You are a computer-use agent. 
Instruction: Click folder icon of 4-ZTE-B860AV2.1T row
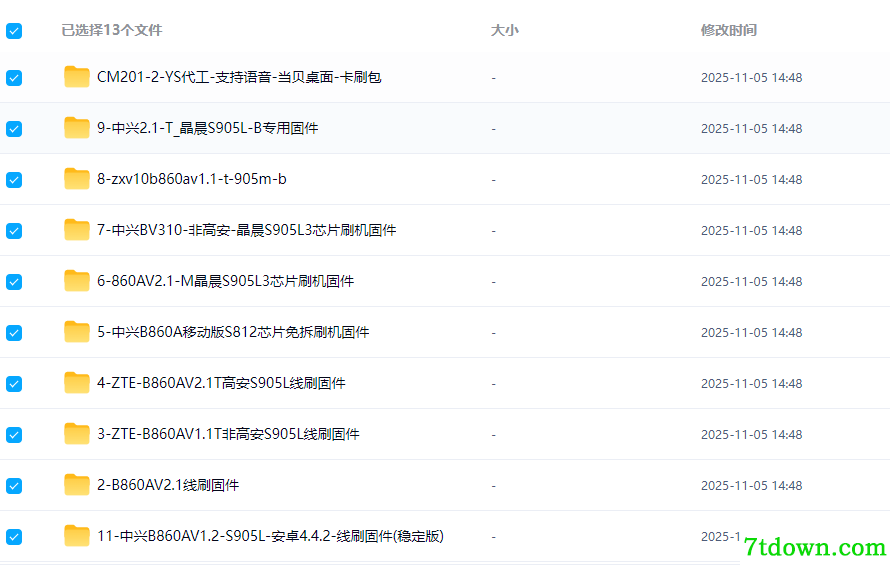coord(77,383)
